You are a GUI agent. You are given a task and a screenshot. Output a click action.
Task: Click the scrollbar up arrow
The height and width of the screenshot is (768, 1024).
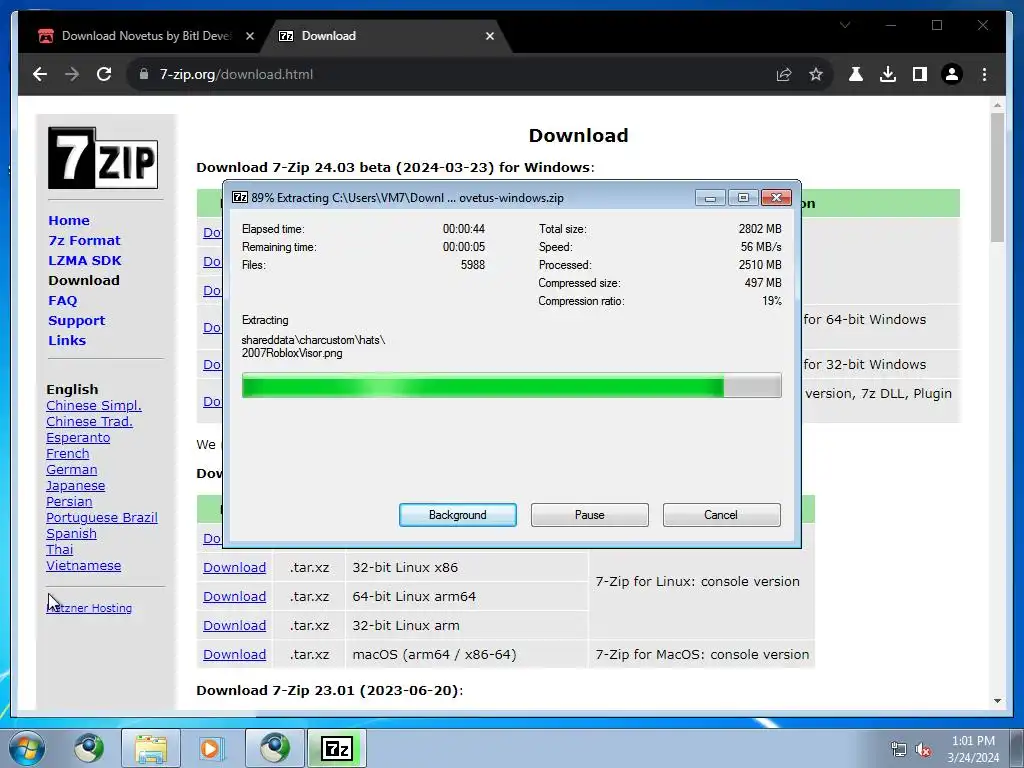tap(997, 104)
